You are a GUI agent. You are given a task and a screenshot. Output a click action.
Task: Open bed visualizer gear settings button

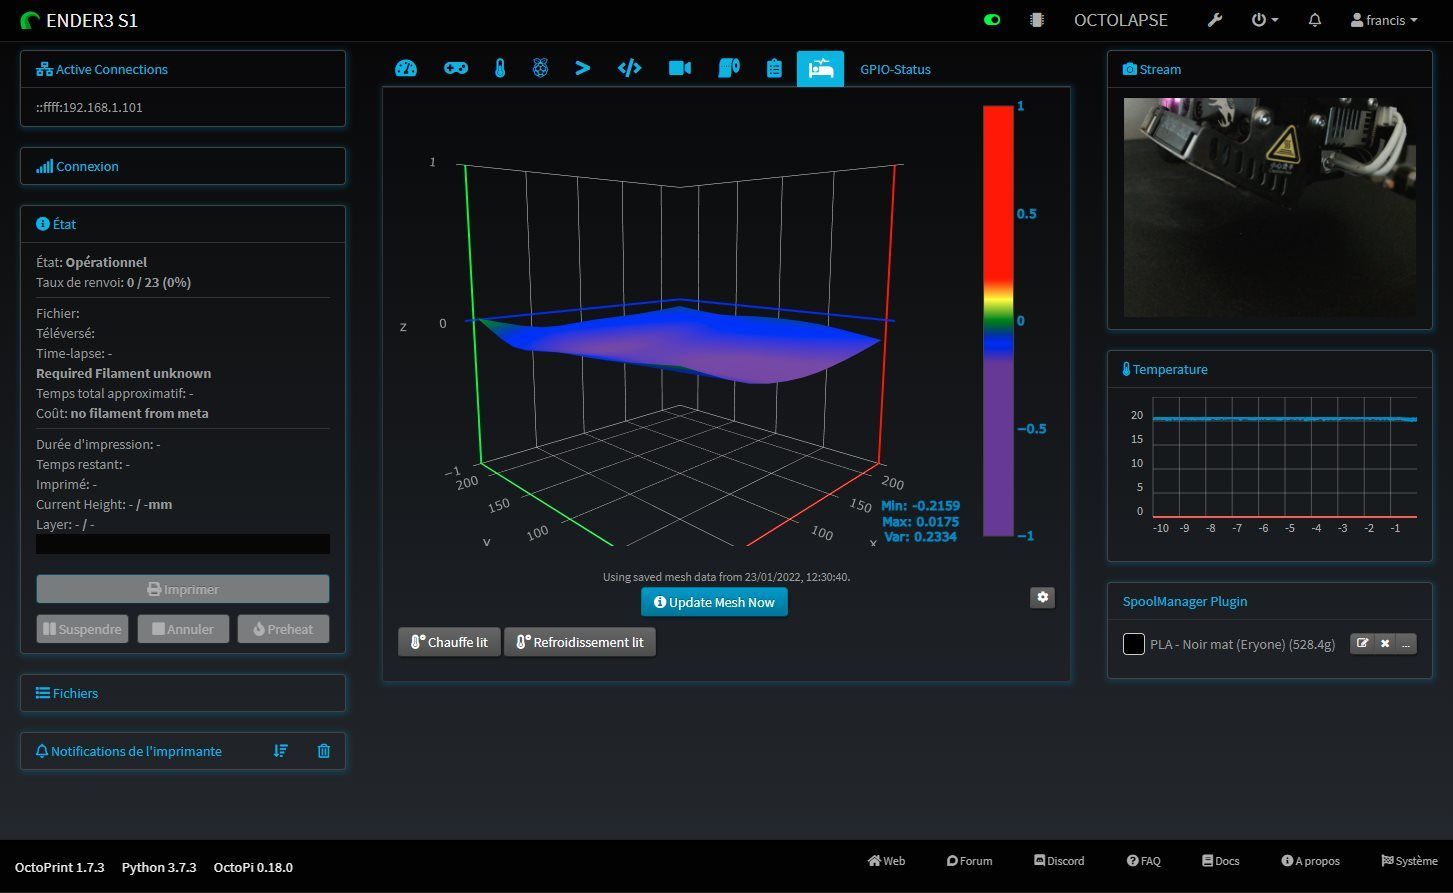coord(1043,597)
